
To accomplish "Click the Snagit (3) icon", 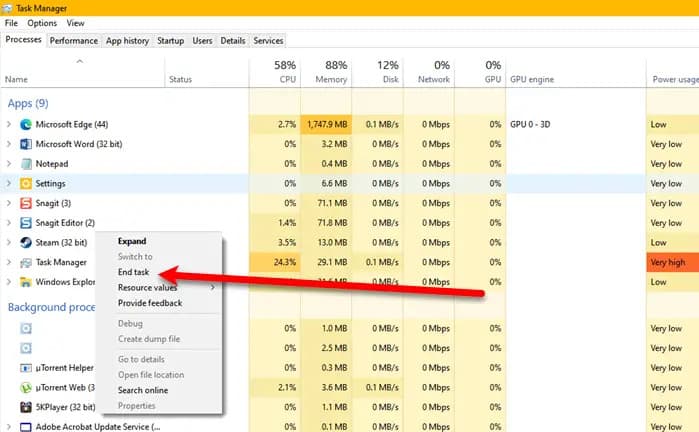I will (26, 203).
